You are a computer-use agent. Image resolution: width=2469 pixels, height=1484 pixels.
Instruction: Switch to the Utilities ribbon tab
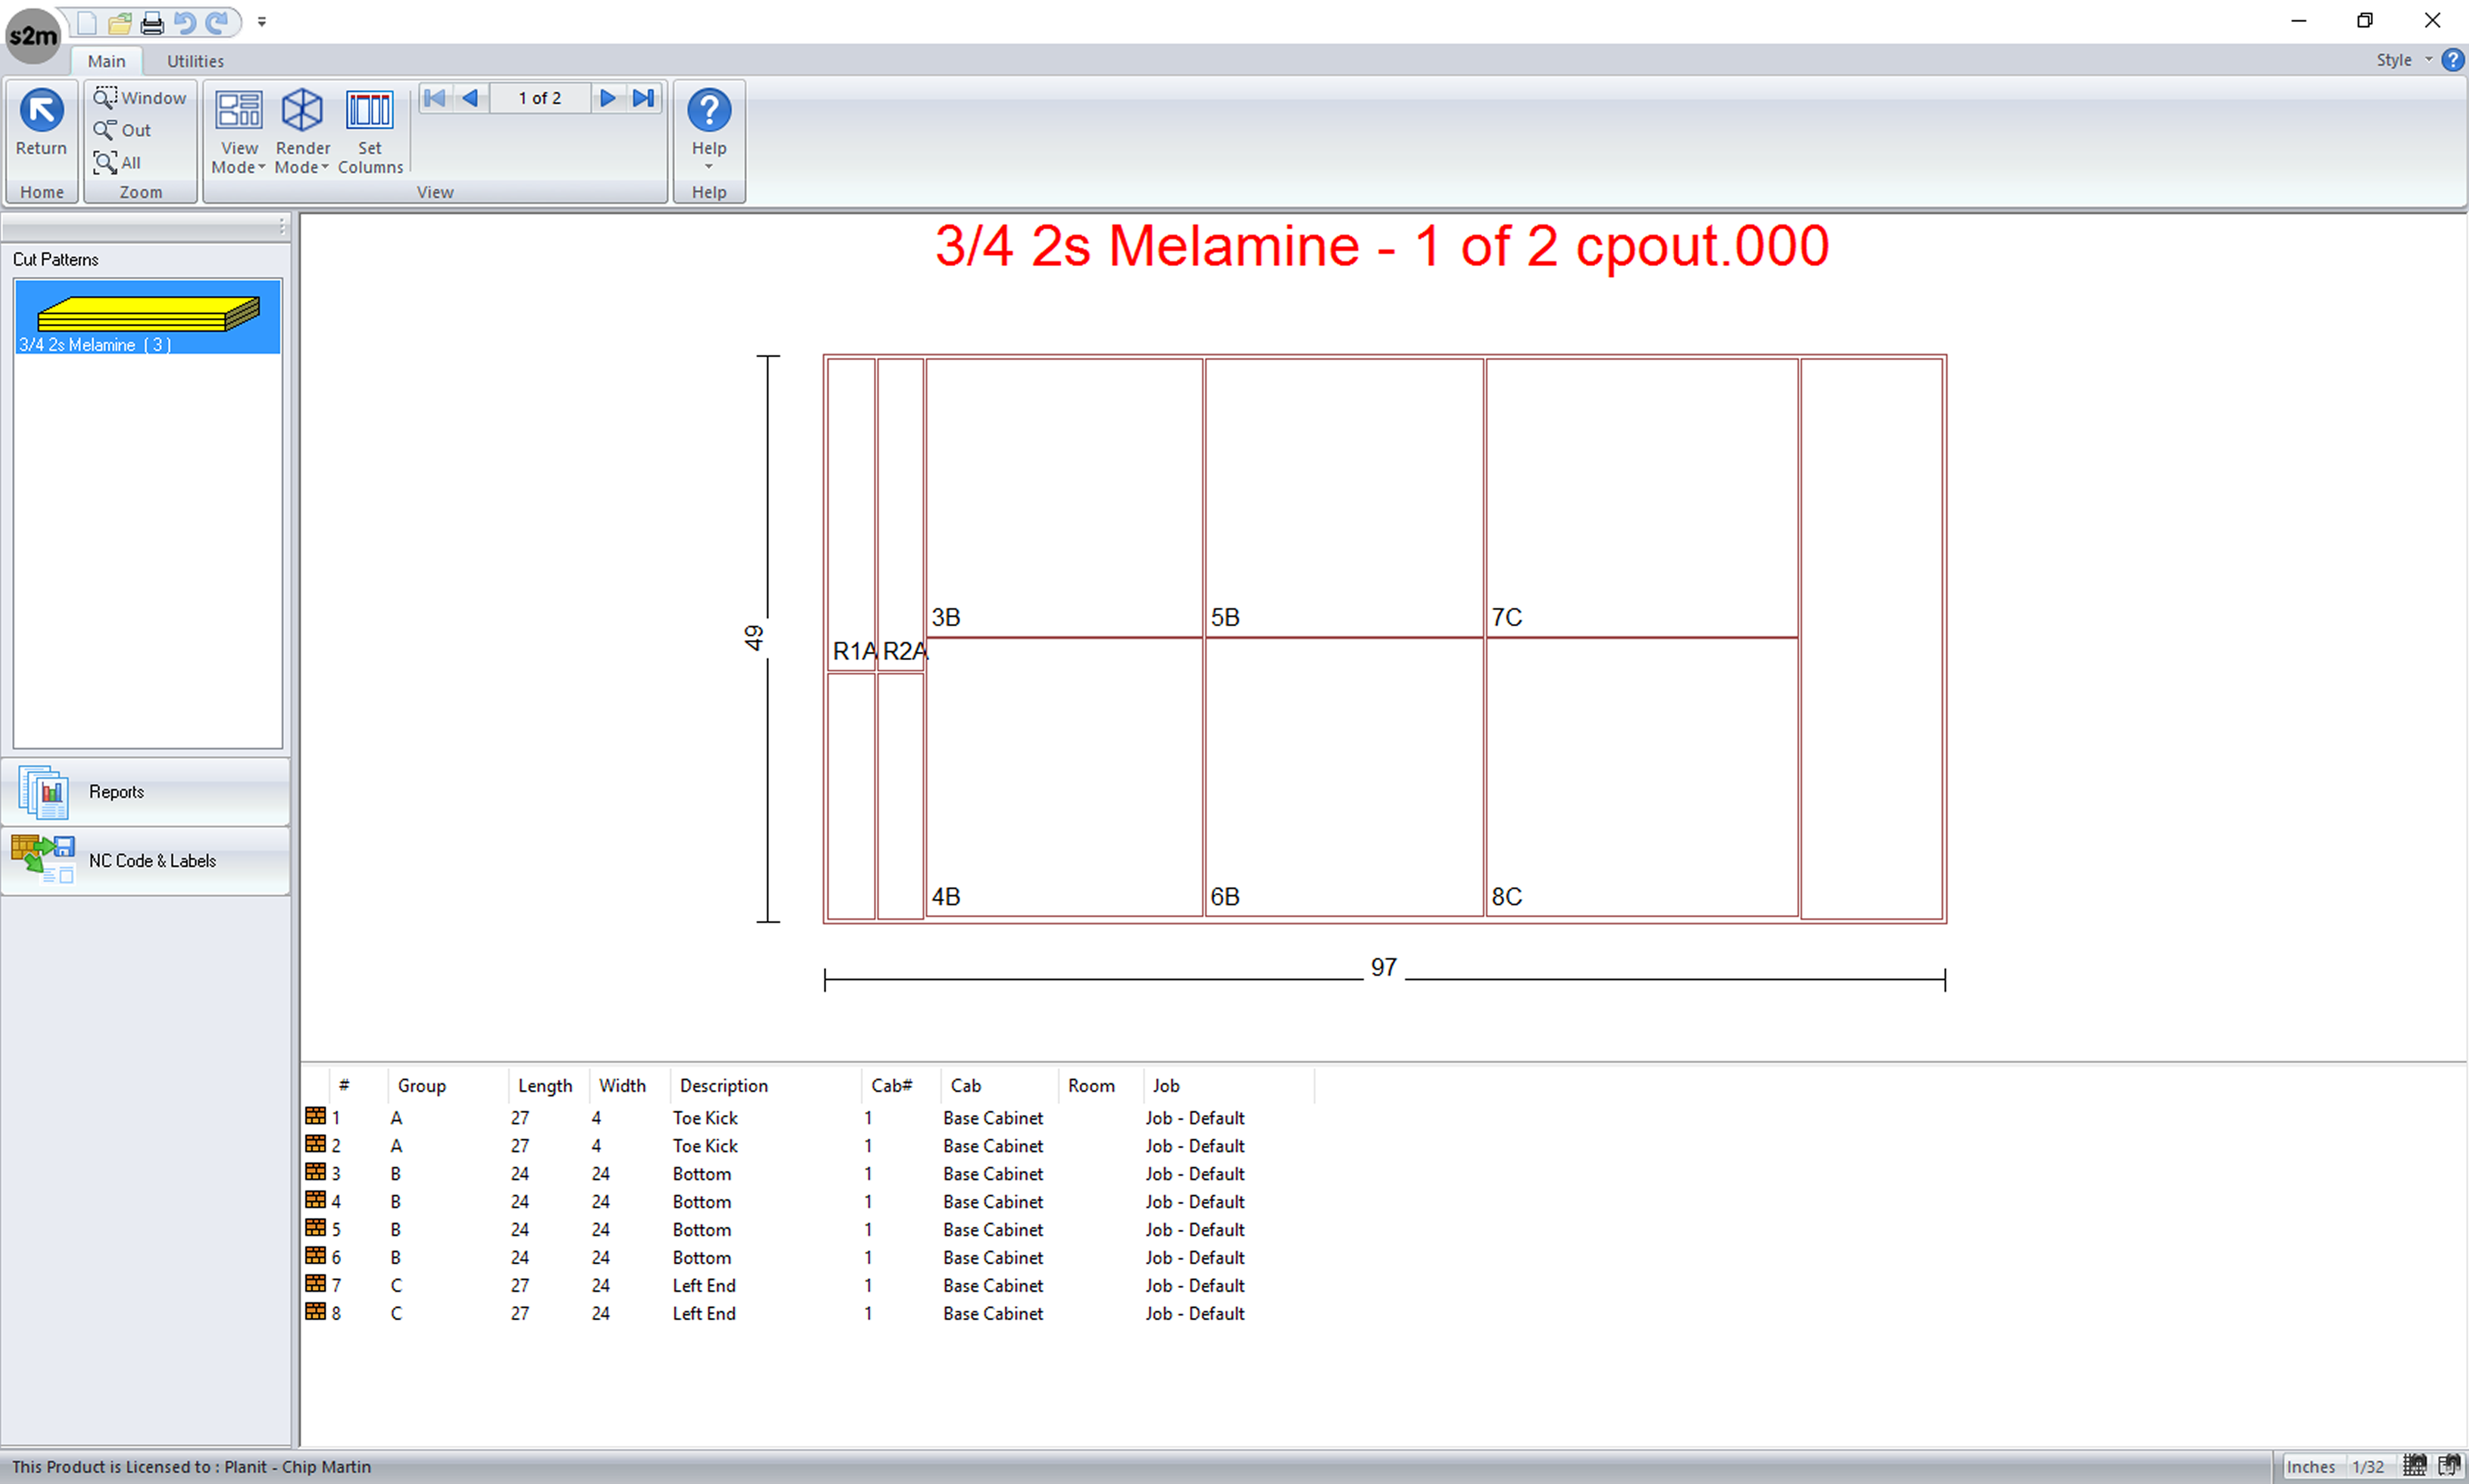pos(195,61)
